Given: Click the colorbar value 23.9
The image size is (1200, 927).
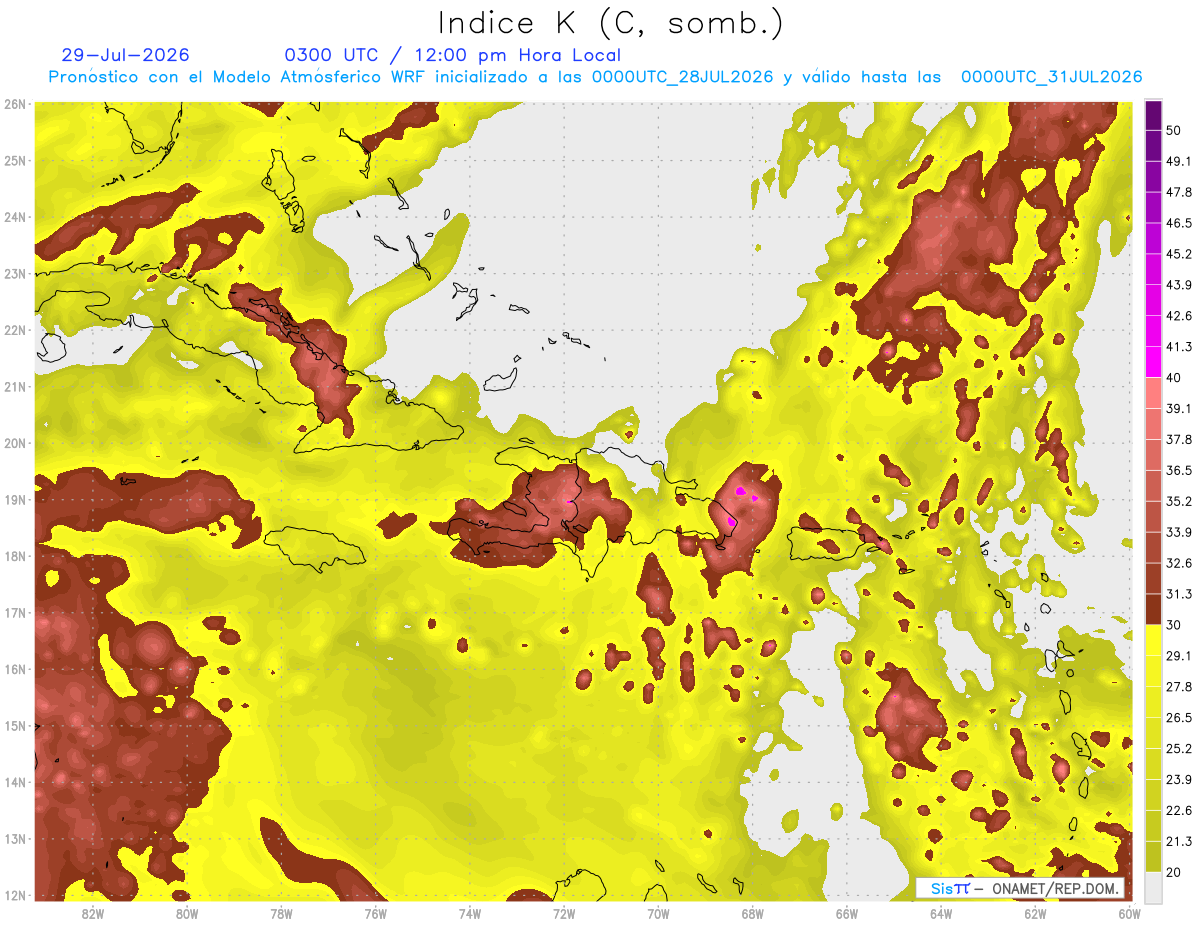Looking at the screenshot, I should (1178, 779).
